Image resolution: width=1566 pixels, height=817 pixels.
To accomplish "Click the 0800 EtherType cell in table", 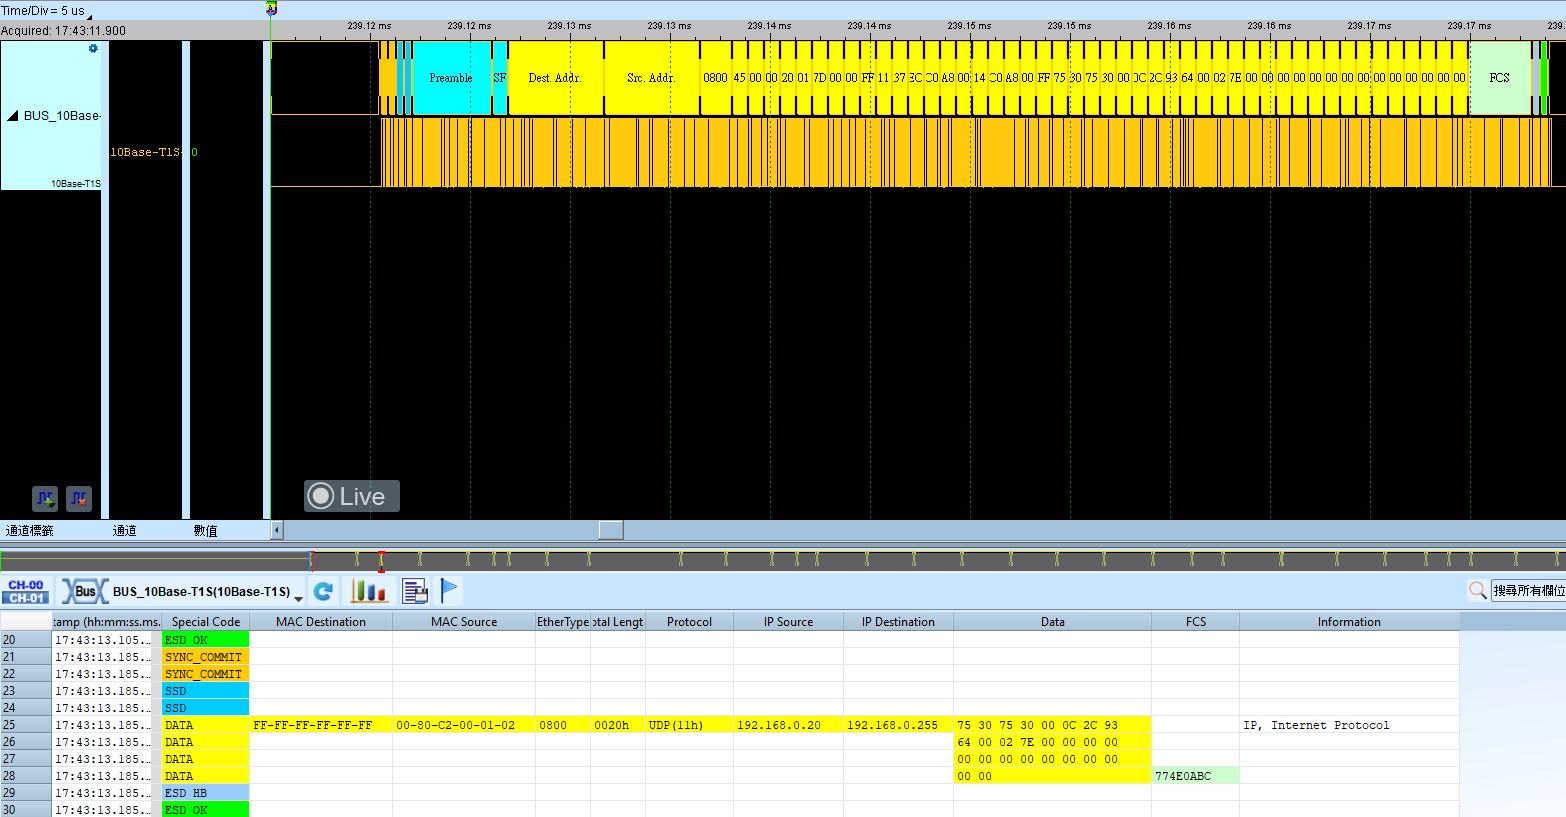I will coord(563,725).
